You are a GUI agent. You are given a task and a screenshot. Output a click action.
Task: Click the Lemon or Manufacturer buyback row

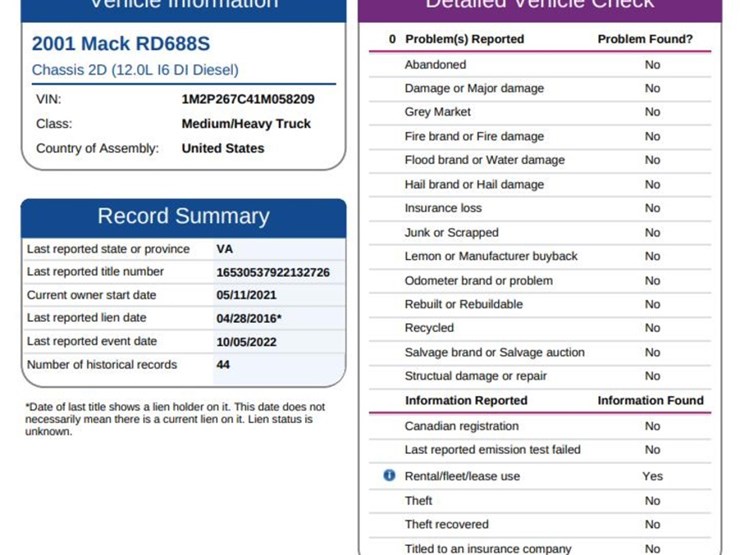491,256
